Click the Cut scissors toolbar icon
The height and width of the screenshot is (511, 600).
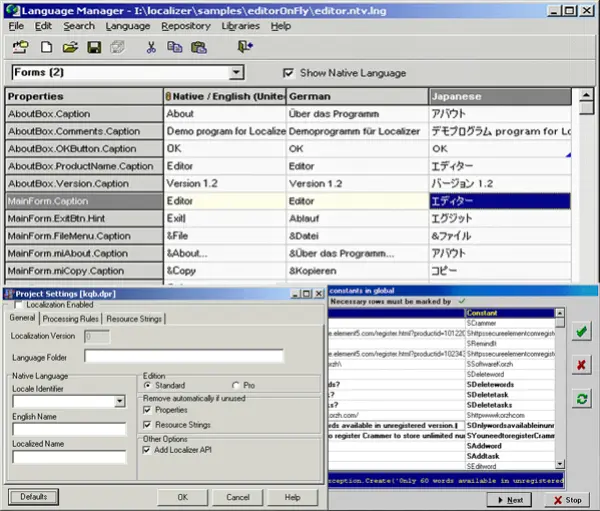(x=151, y=46)
